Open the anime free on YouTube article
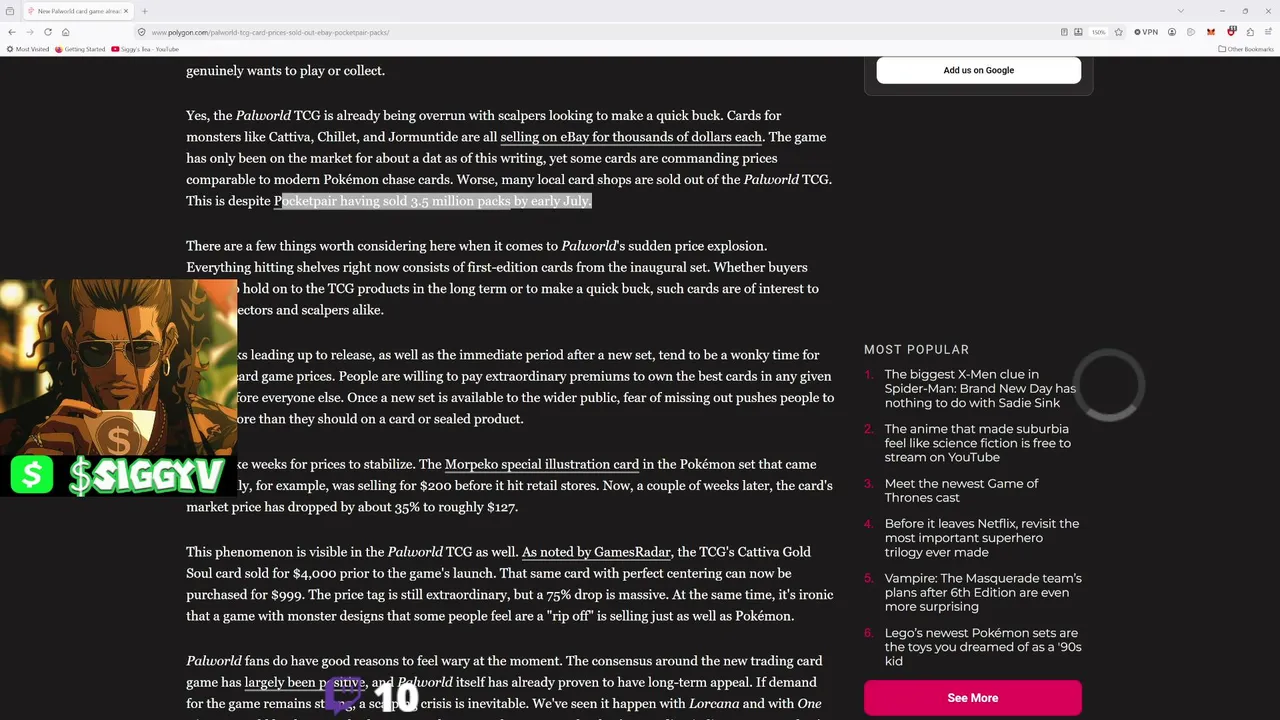 coord(977,443)
